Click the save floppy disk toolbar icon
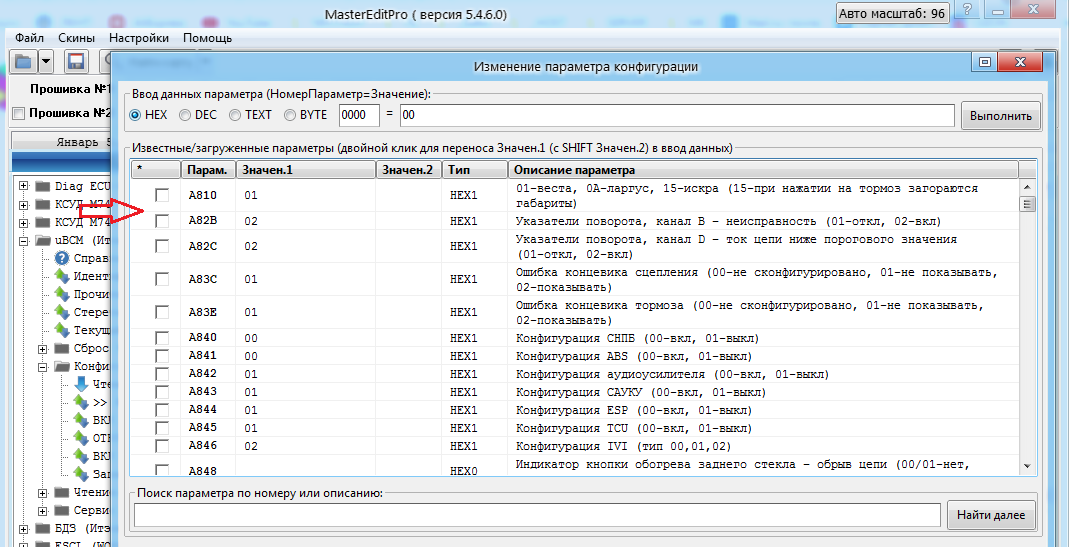The height and width of the screenshot is (547, 1069). point(76,61)
